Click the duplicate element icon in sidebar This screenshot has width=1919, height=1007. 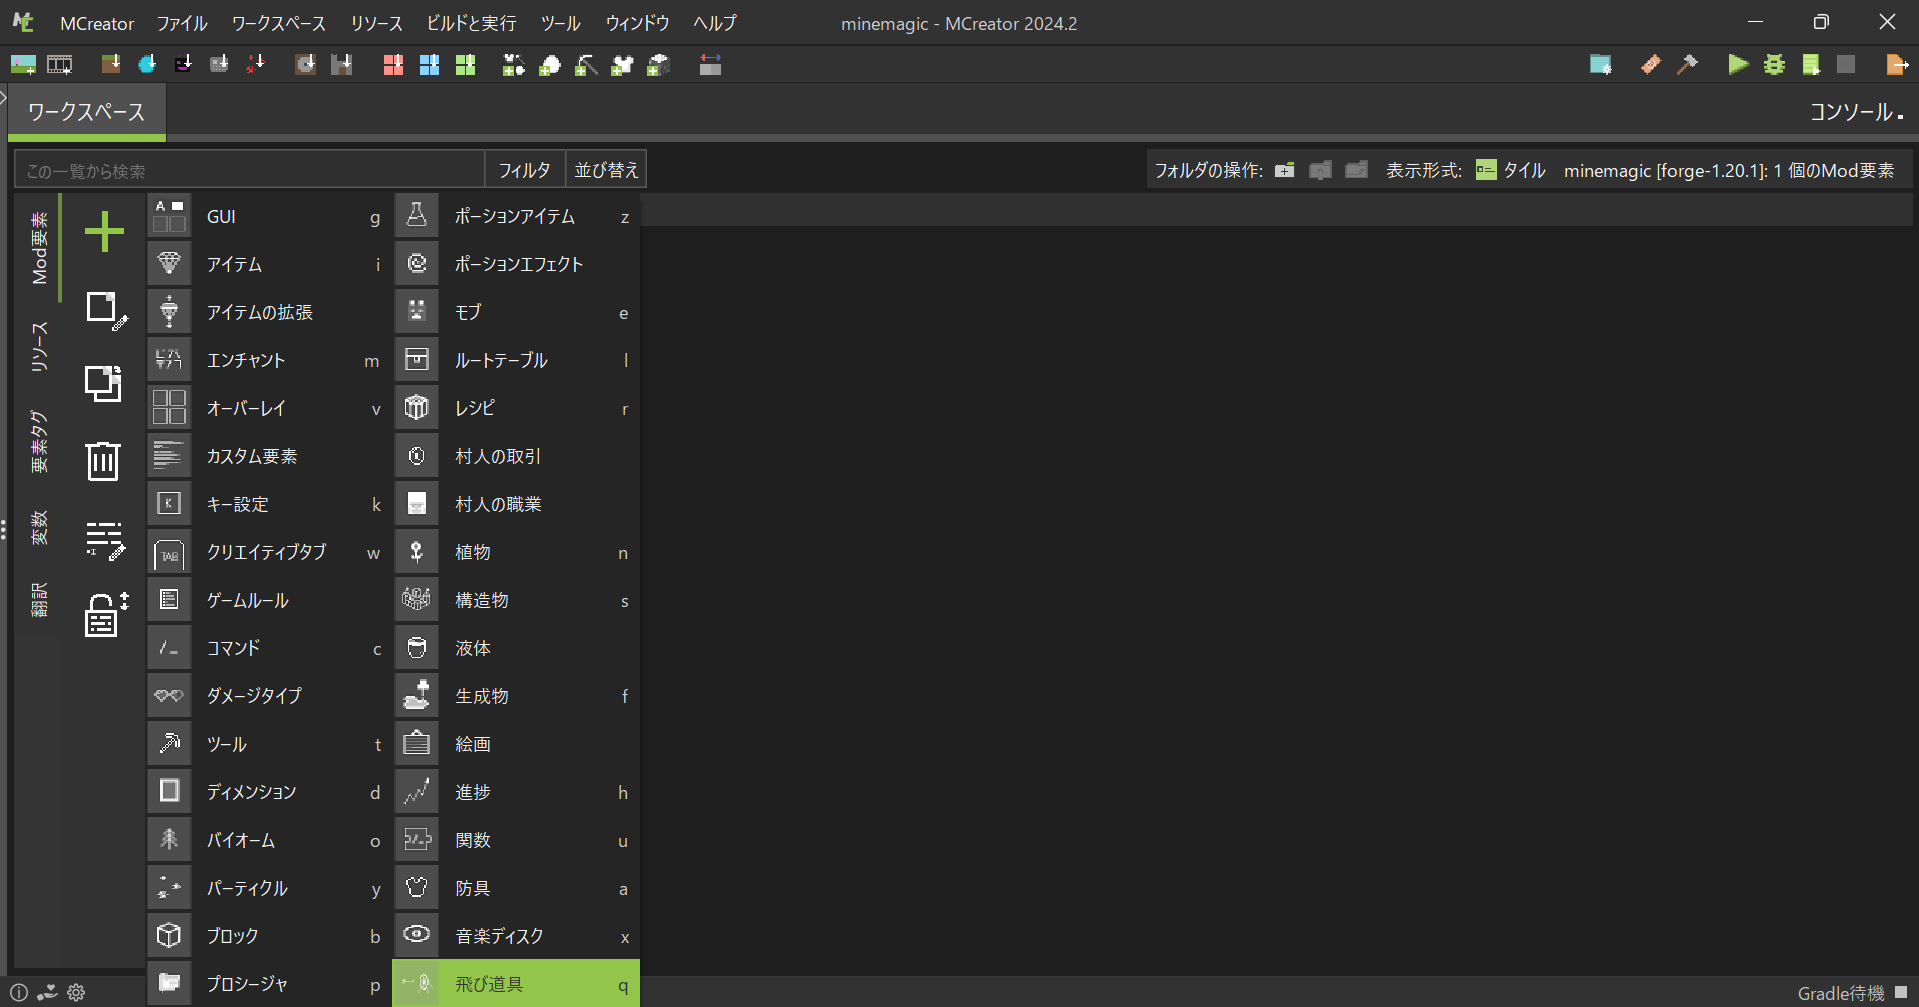click(103, 383)
